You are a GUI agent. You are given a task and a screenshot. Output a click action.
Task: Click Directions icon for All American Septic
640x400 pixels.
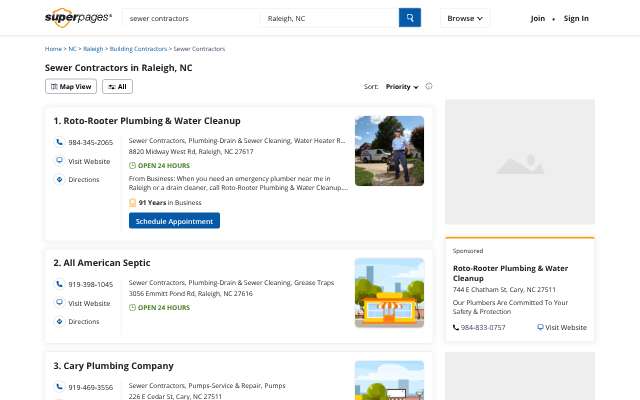tap(60, 321)
